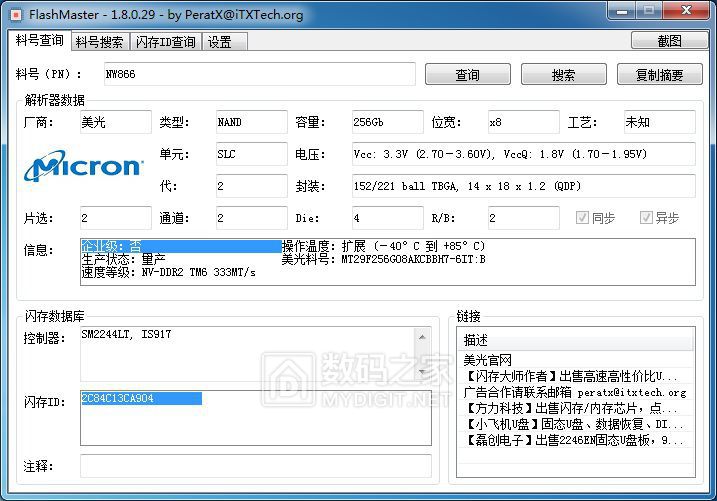The image size is (717, 501).
Task: Switch to the 料号查询 tab
Action: [39, 40]
